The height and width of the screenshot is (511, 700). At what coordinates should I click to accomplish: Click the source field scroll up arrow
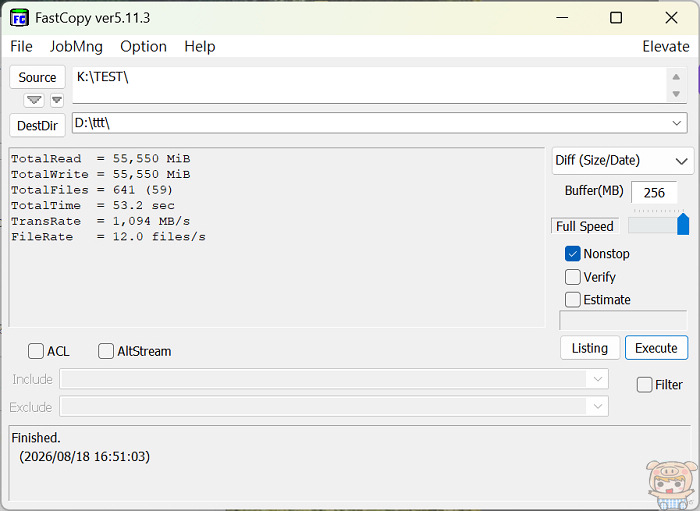click(676, 77)
